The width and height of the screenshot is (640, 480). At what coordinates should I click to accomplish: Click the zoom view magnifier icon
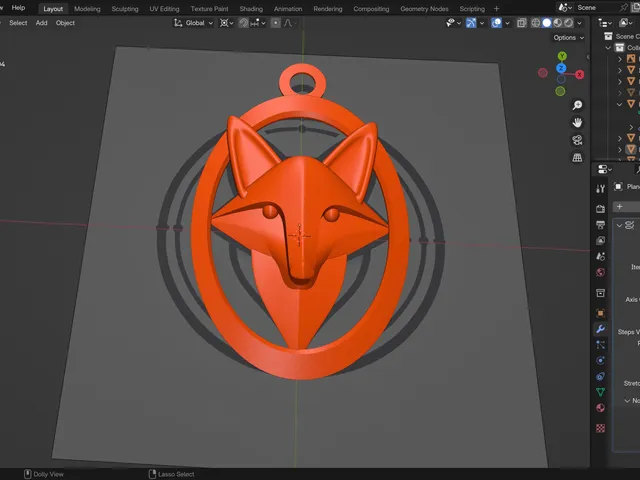(x=577, y=105)
